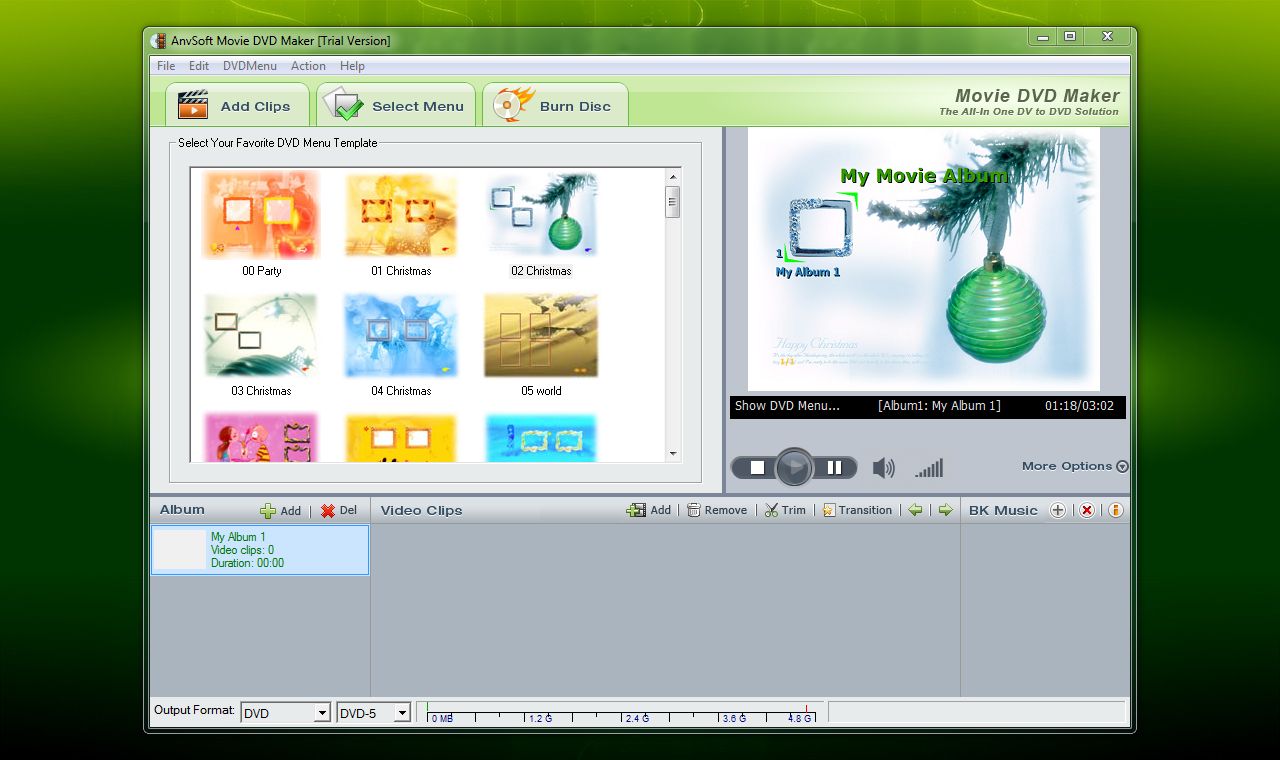
Task: Click the template list scroll-down arrow
Action: coord(673,454)
